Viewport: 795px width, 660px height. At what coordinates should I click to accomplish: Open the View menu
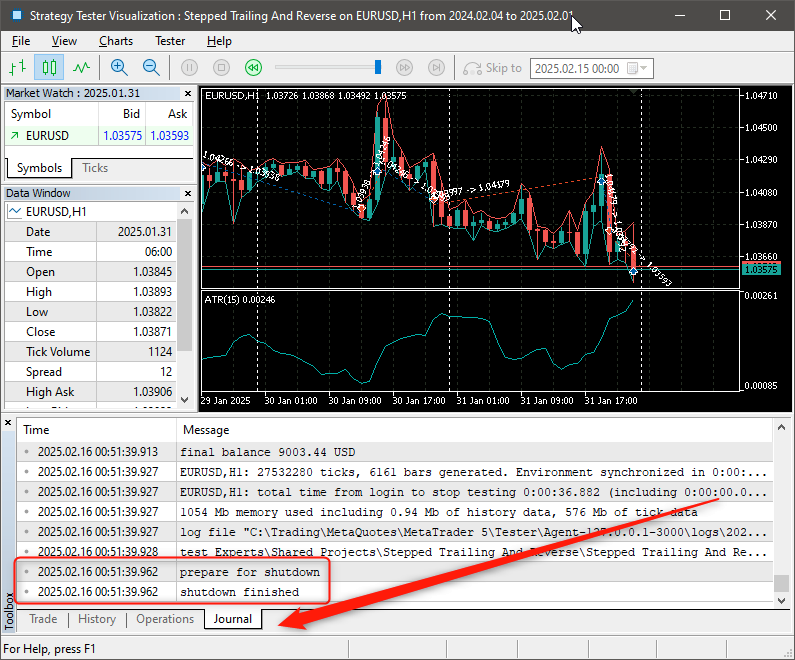pyautogui.click(x=64, y=41)
